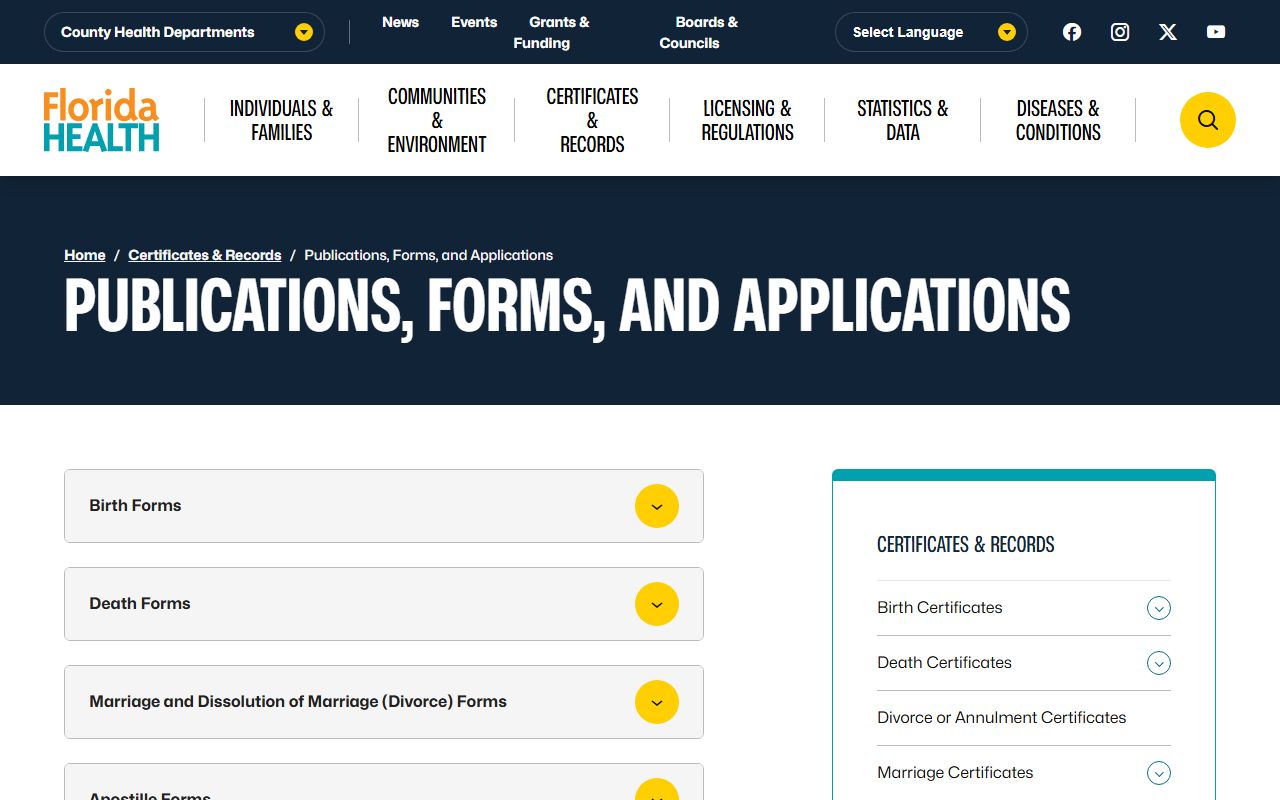Go to News page
Viewport: 1280px width, 800px height.
pos(400,22)
